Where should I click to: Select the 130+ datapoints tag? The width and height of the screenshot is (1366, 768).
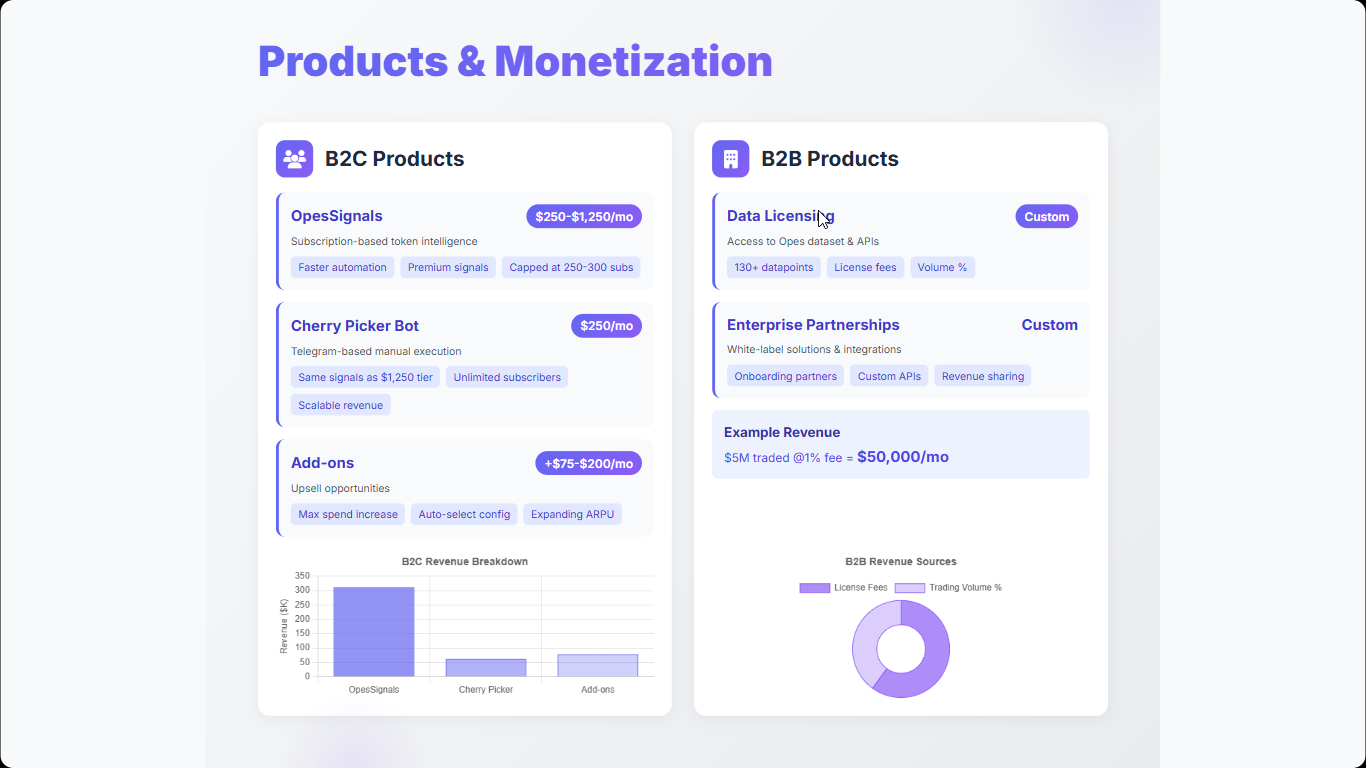(774, 267)
